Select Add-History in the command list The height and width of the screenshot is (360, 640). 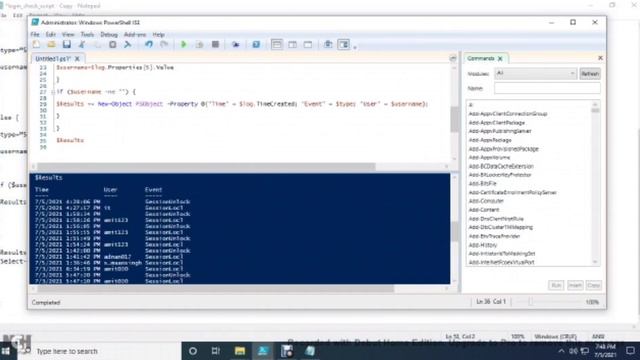tap(482, 245)
